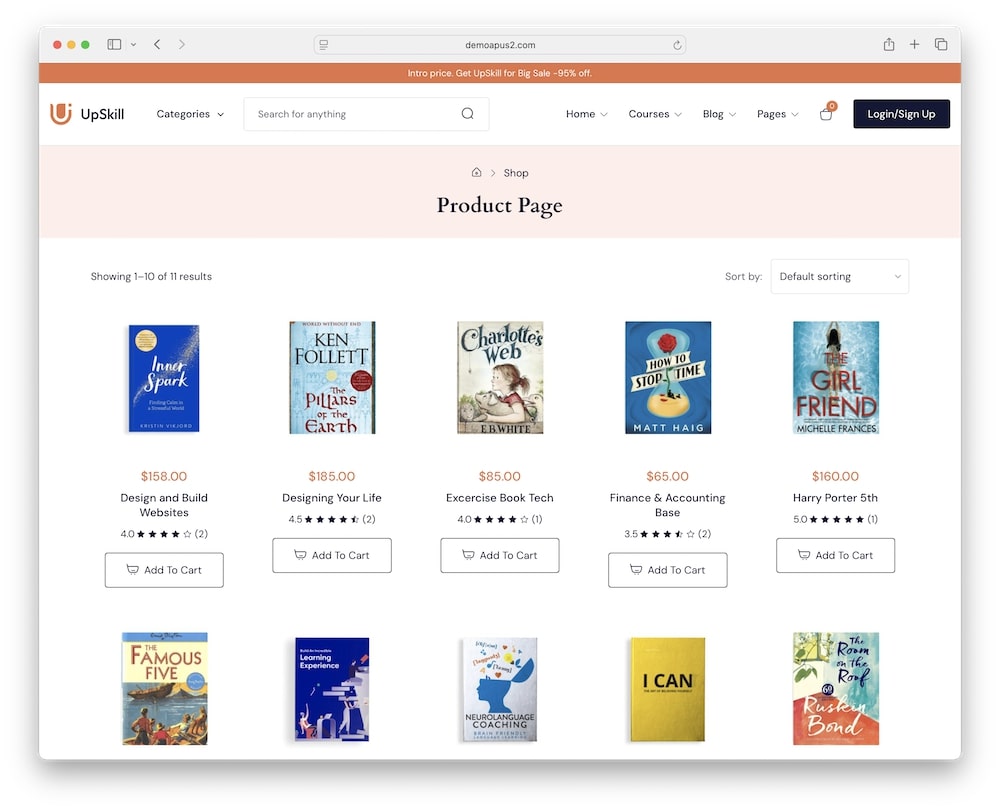Screen dimensions: 1000x811
Task: Add Harry Porter 5th to cart
Action: coord(835,555)
